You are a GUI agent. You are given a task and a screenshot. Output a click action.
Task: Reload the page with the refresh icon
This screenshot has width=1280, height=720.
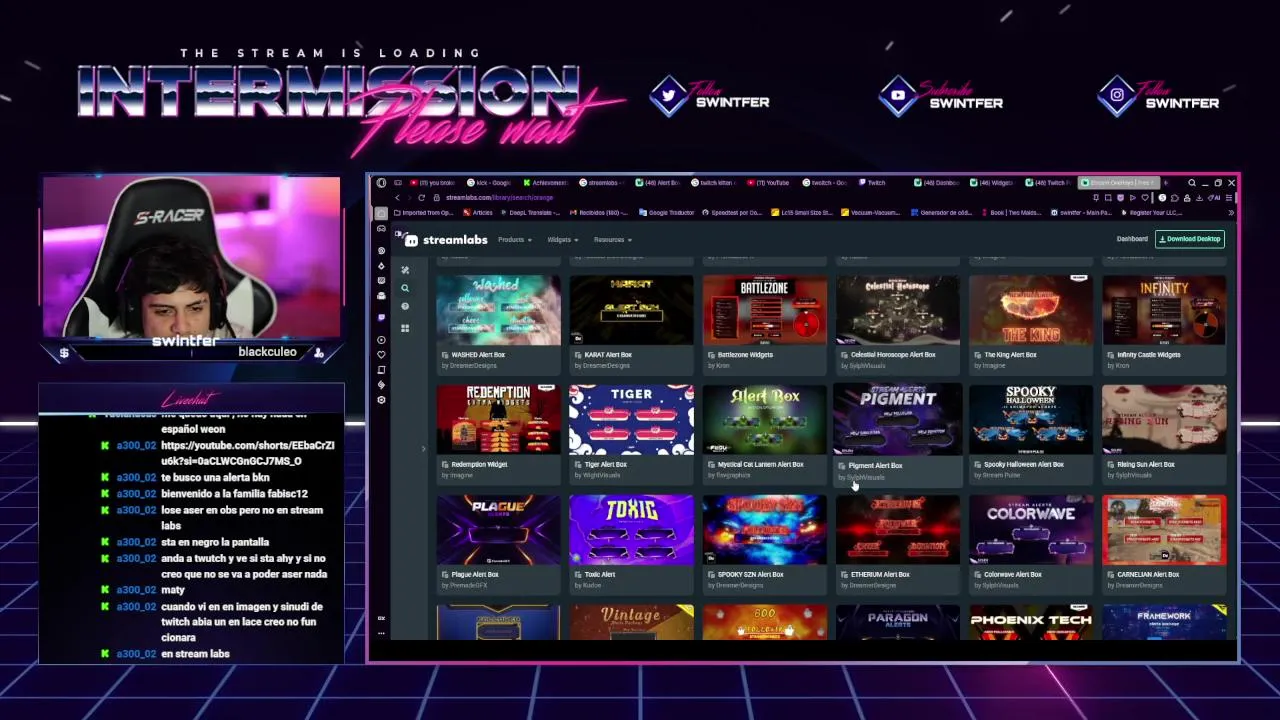point(421,198)
